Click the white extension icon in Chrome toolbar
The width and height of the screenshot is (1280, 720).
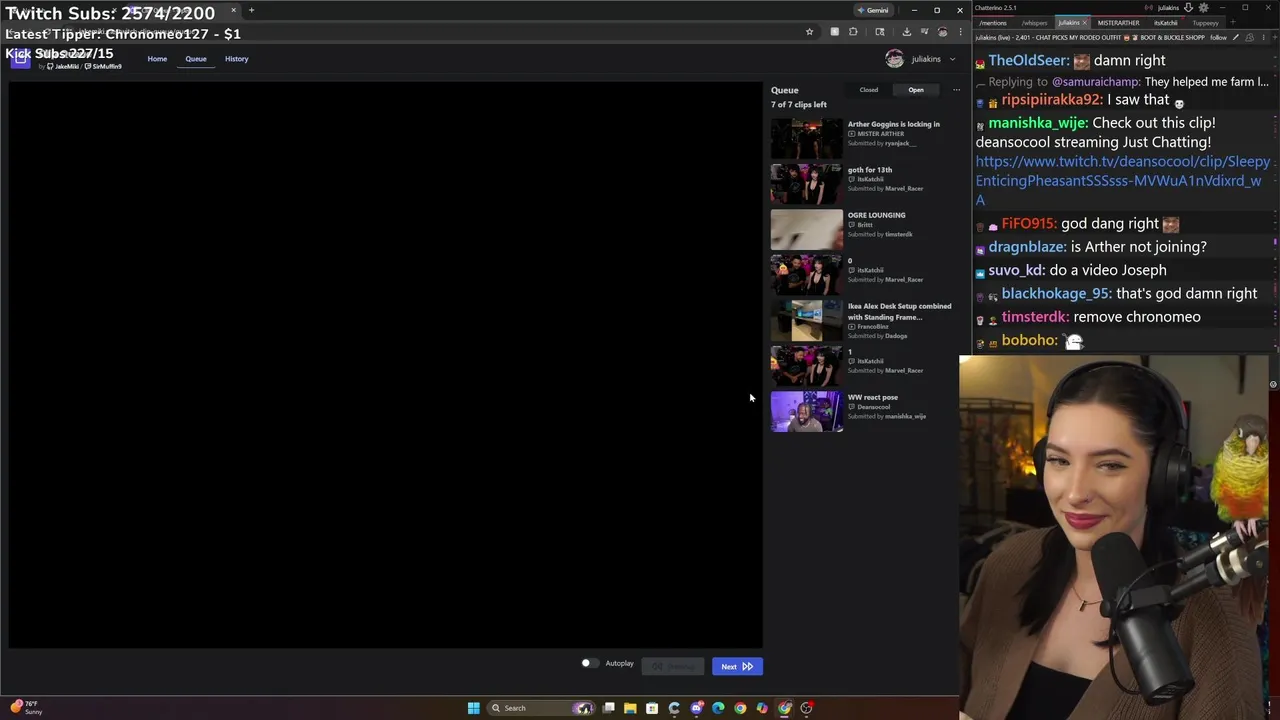(834, 32)
